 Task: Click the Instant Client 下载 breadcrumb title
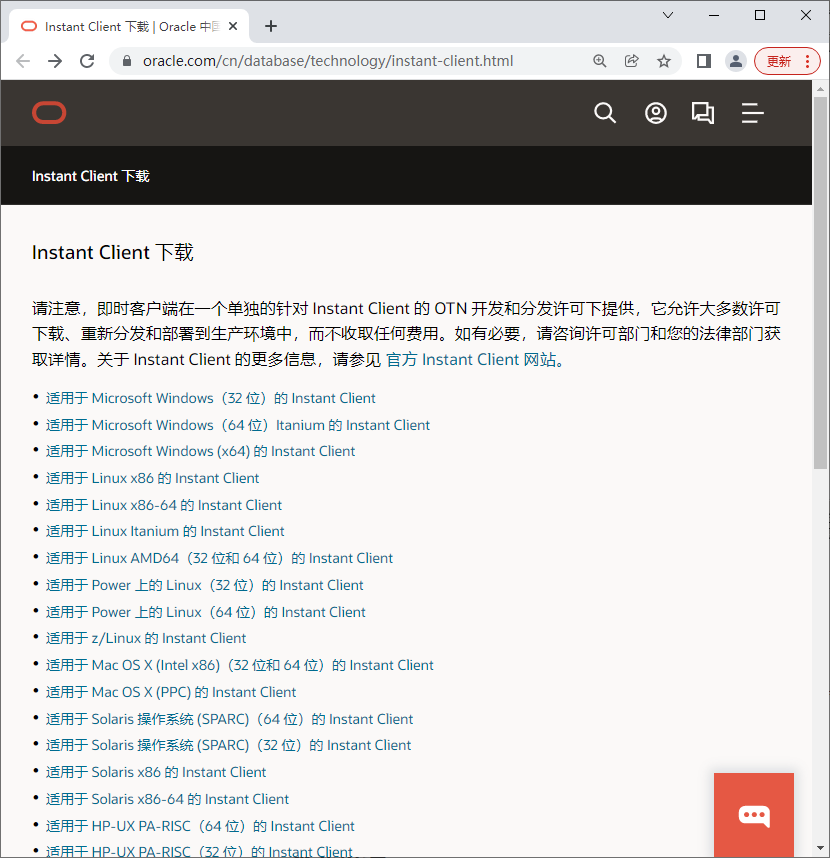tap(90, 176)
